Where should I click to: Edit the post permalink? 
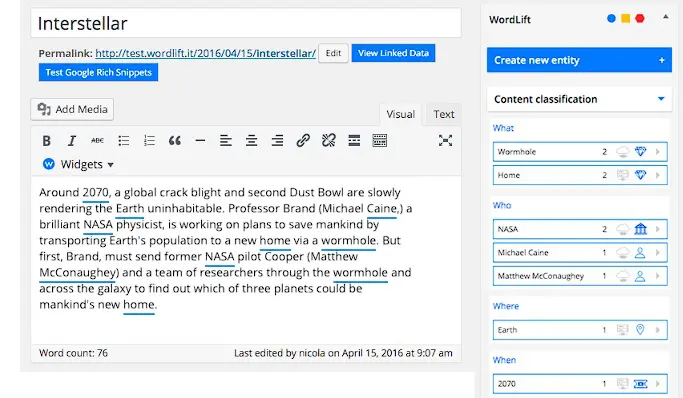(333, 53)
